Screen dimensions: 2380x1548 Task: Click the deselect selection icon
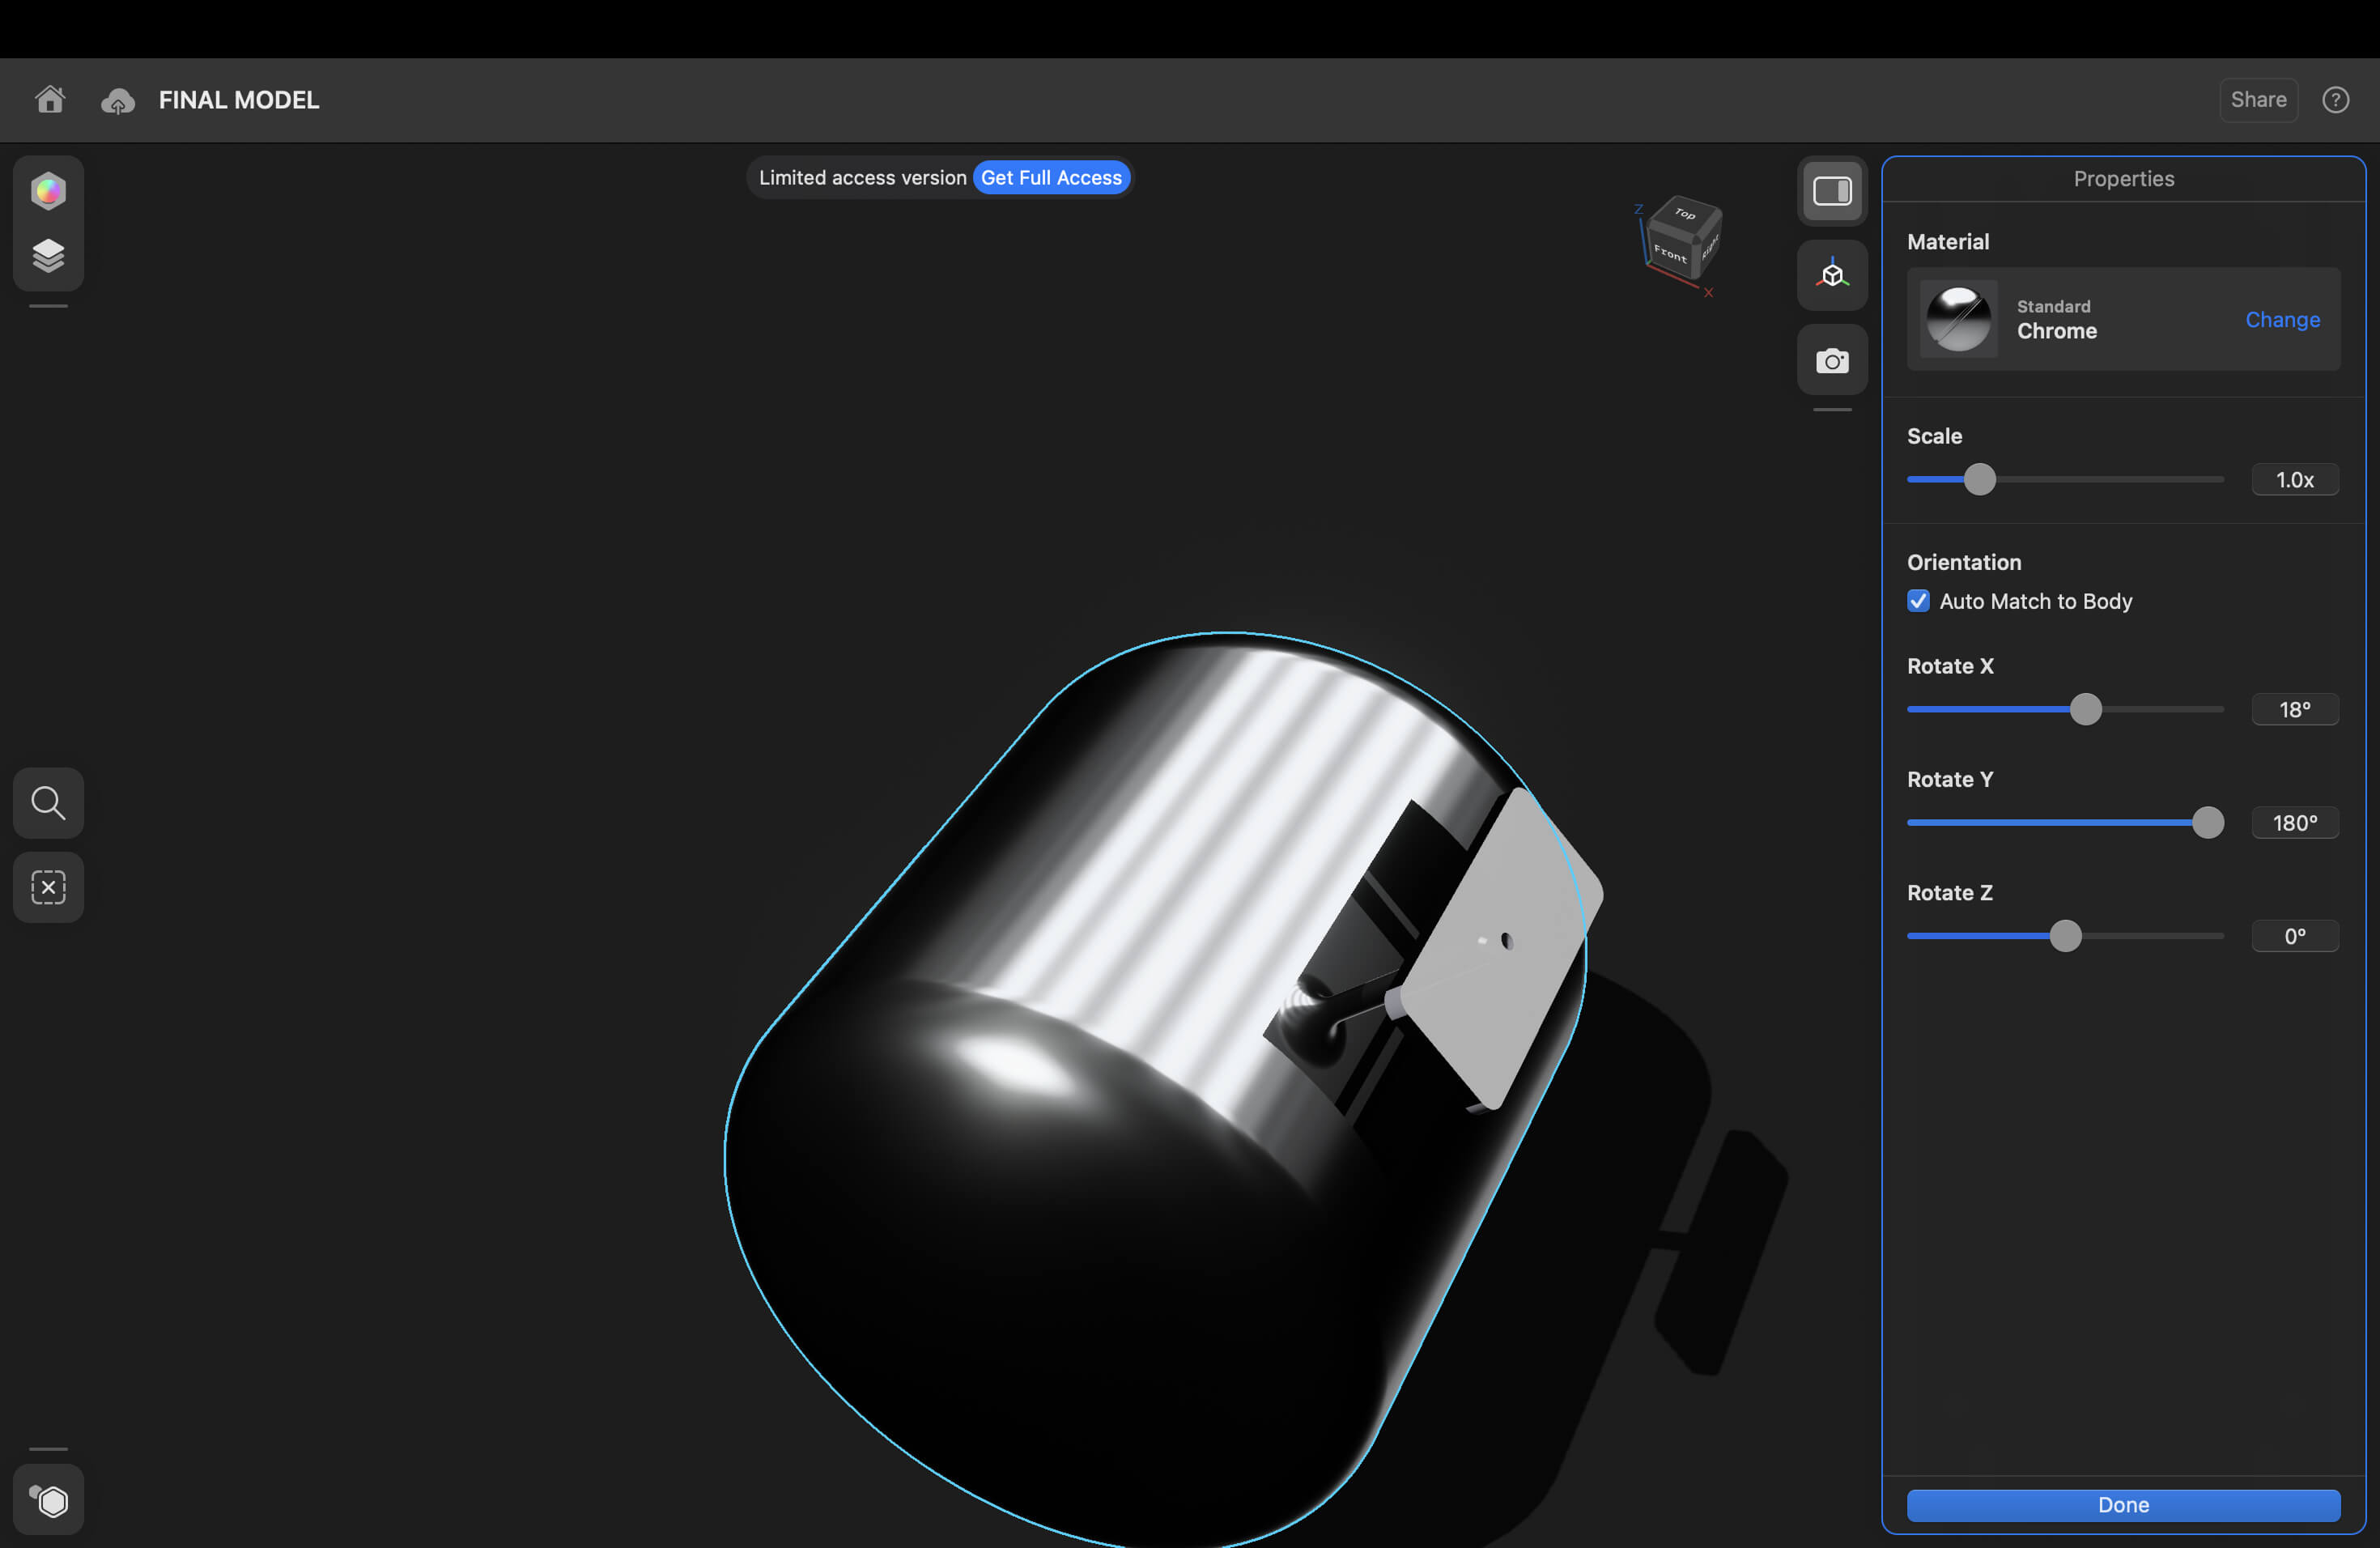pos(48,887)
